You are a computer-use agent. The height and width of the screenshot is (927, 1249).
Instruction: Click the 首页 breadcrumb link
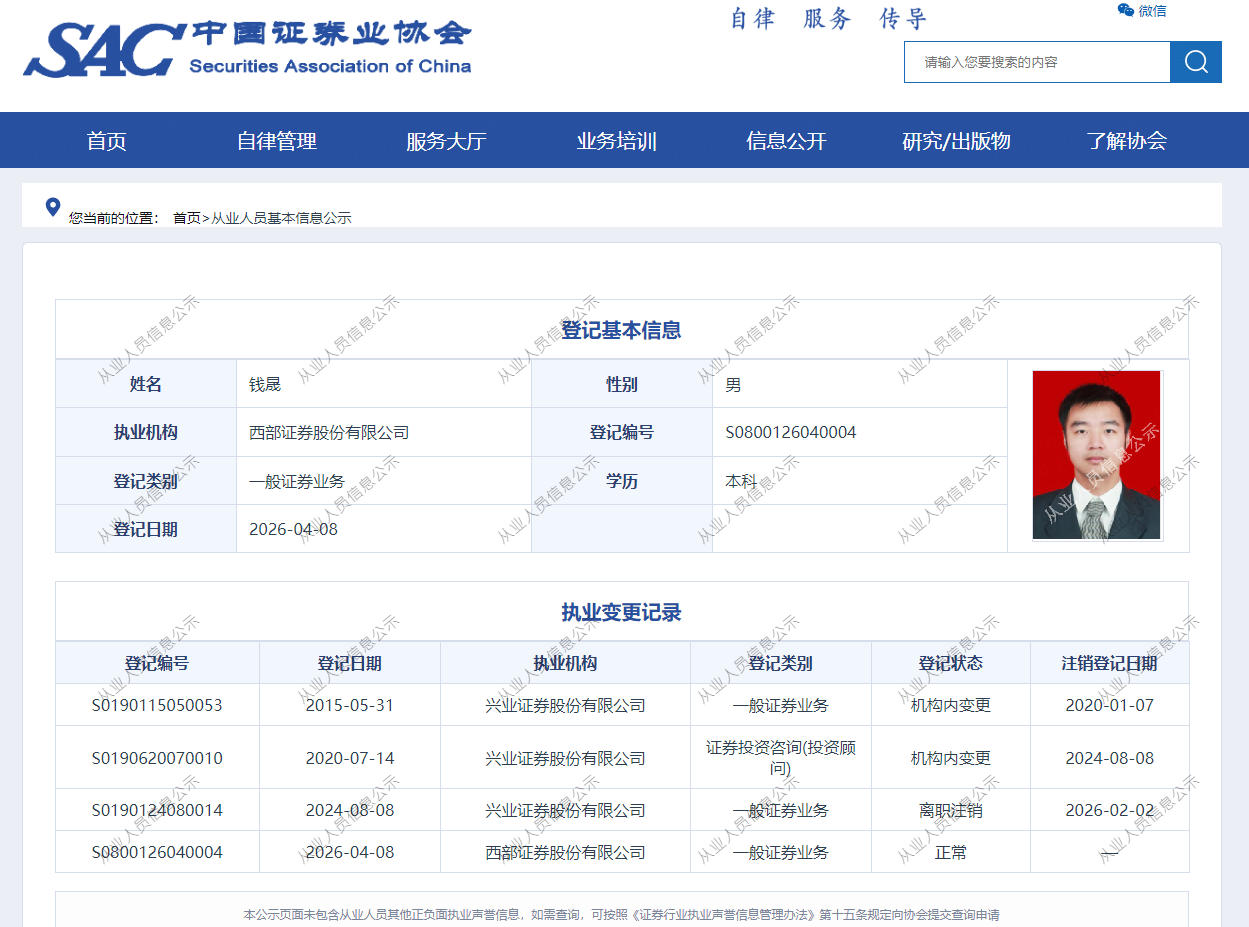click(x=186, y=218)
